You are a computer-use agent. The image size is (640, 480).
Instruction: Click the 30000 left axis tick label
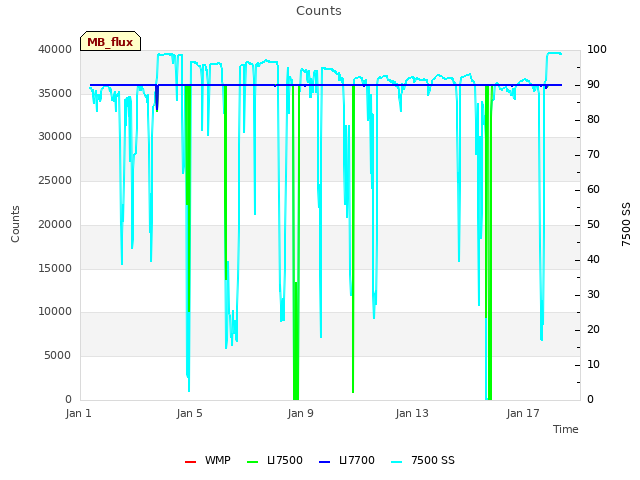point(55,136)
